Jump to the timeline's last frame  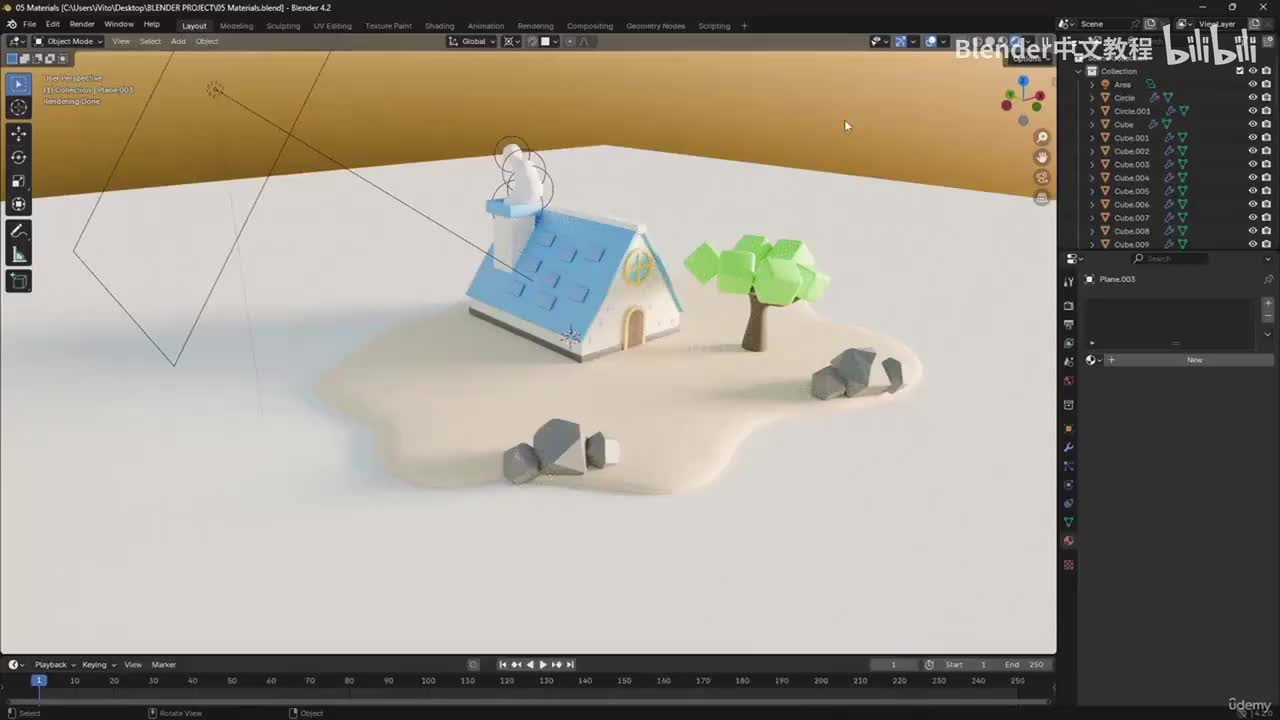pyautogui.click(x=571, y=665)
